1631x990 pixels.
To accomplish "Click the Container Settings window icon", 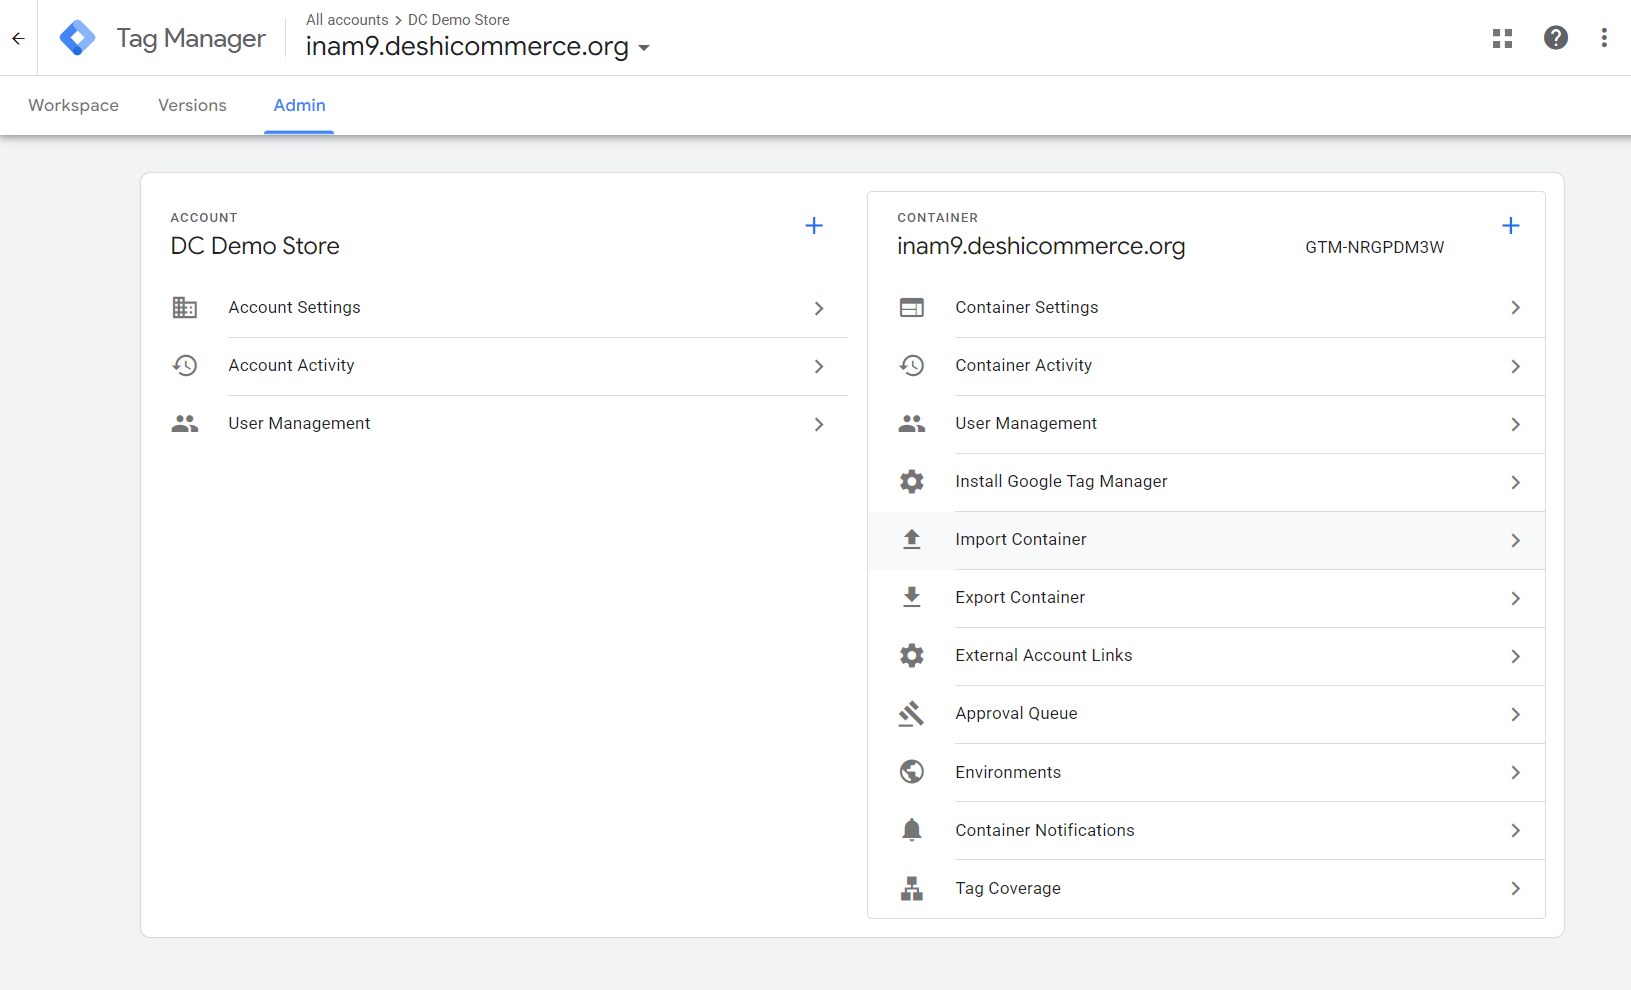I will click(x=912, y=308).
